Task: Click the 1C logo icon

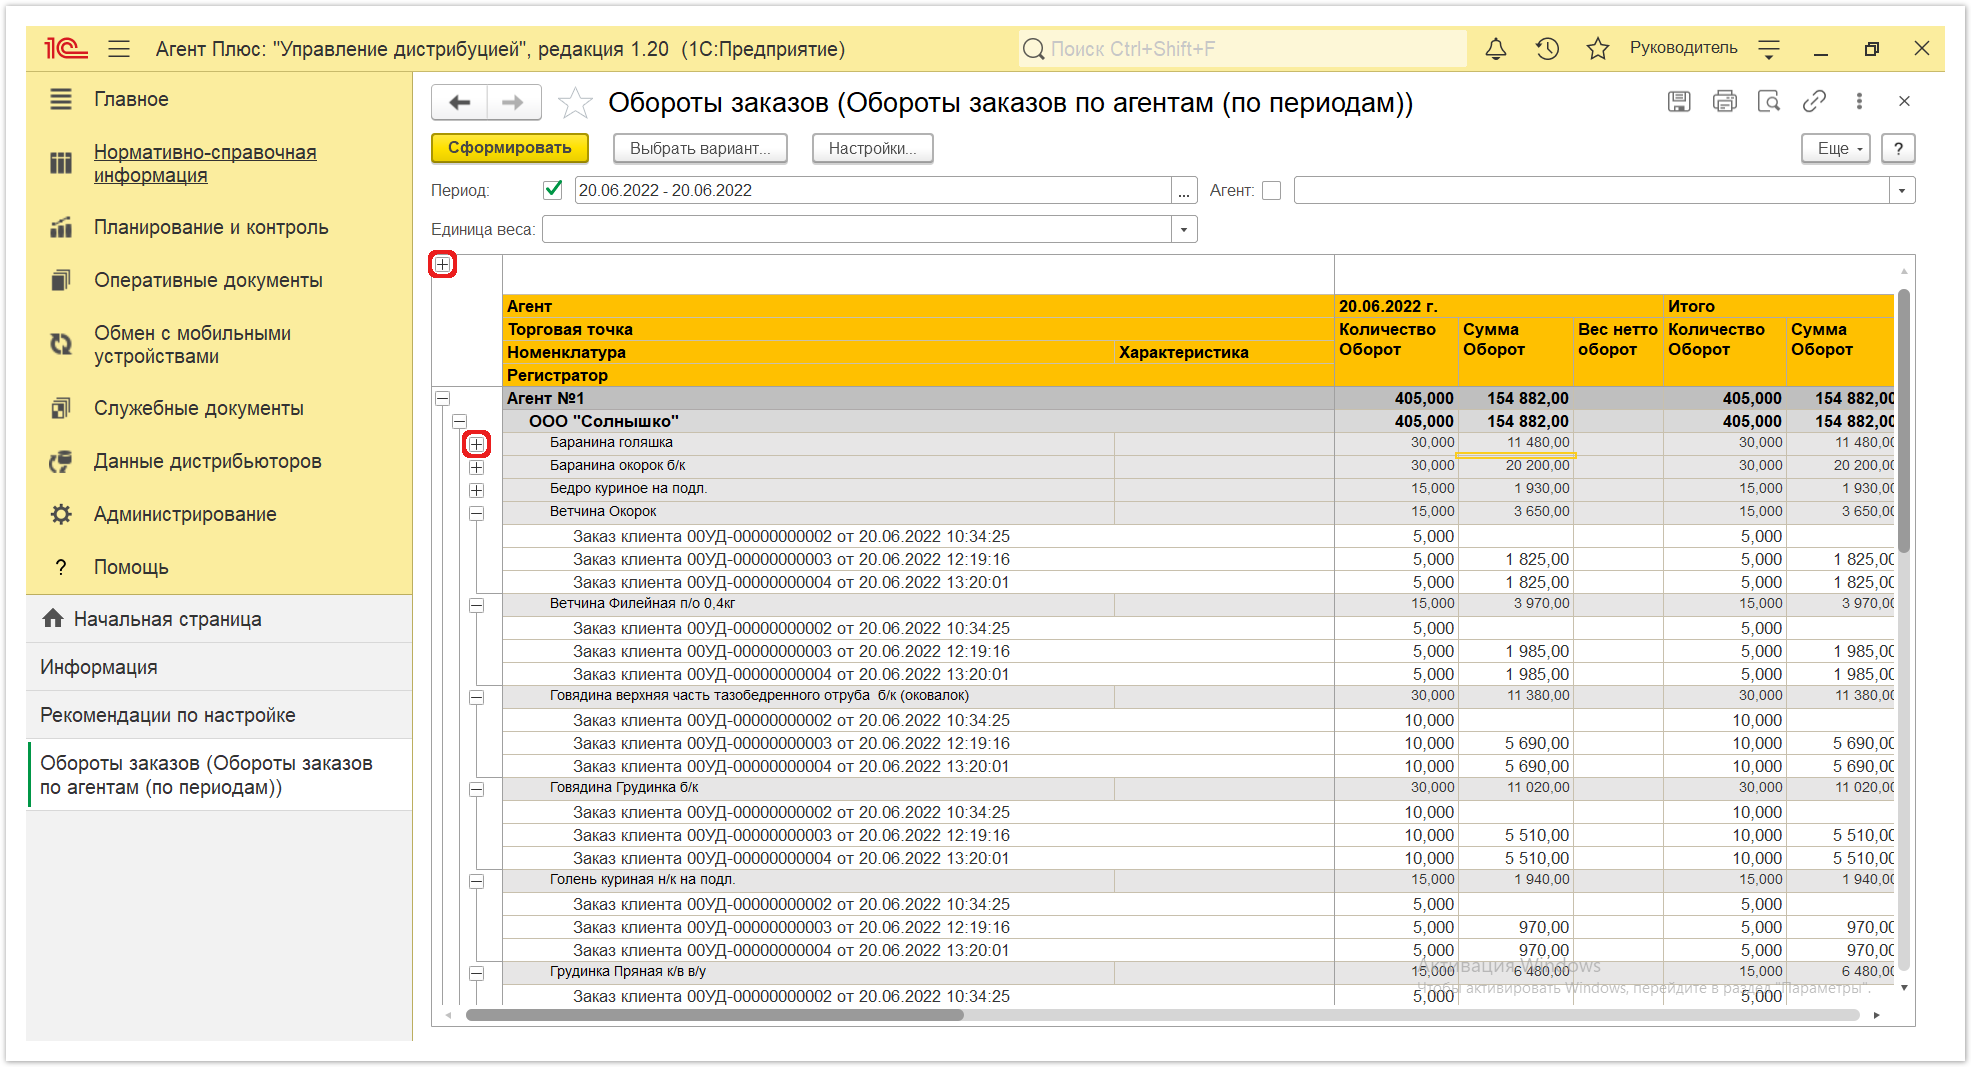Action: click(66, 48)
